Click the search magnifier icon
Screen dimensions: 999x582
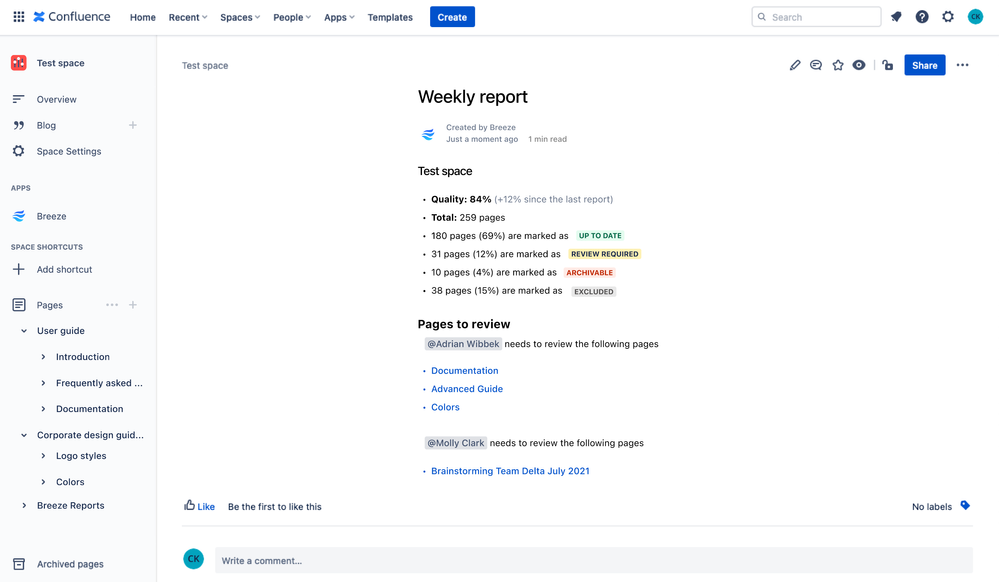point(761,17)
